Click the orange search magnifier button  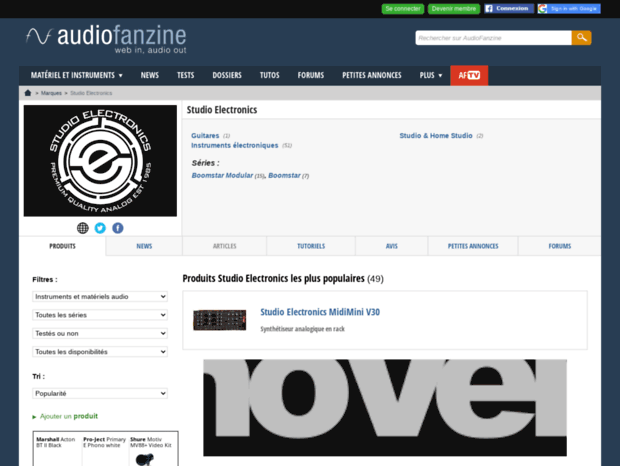tap(581, 38)
